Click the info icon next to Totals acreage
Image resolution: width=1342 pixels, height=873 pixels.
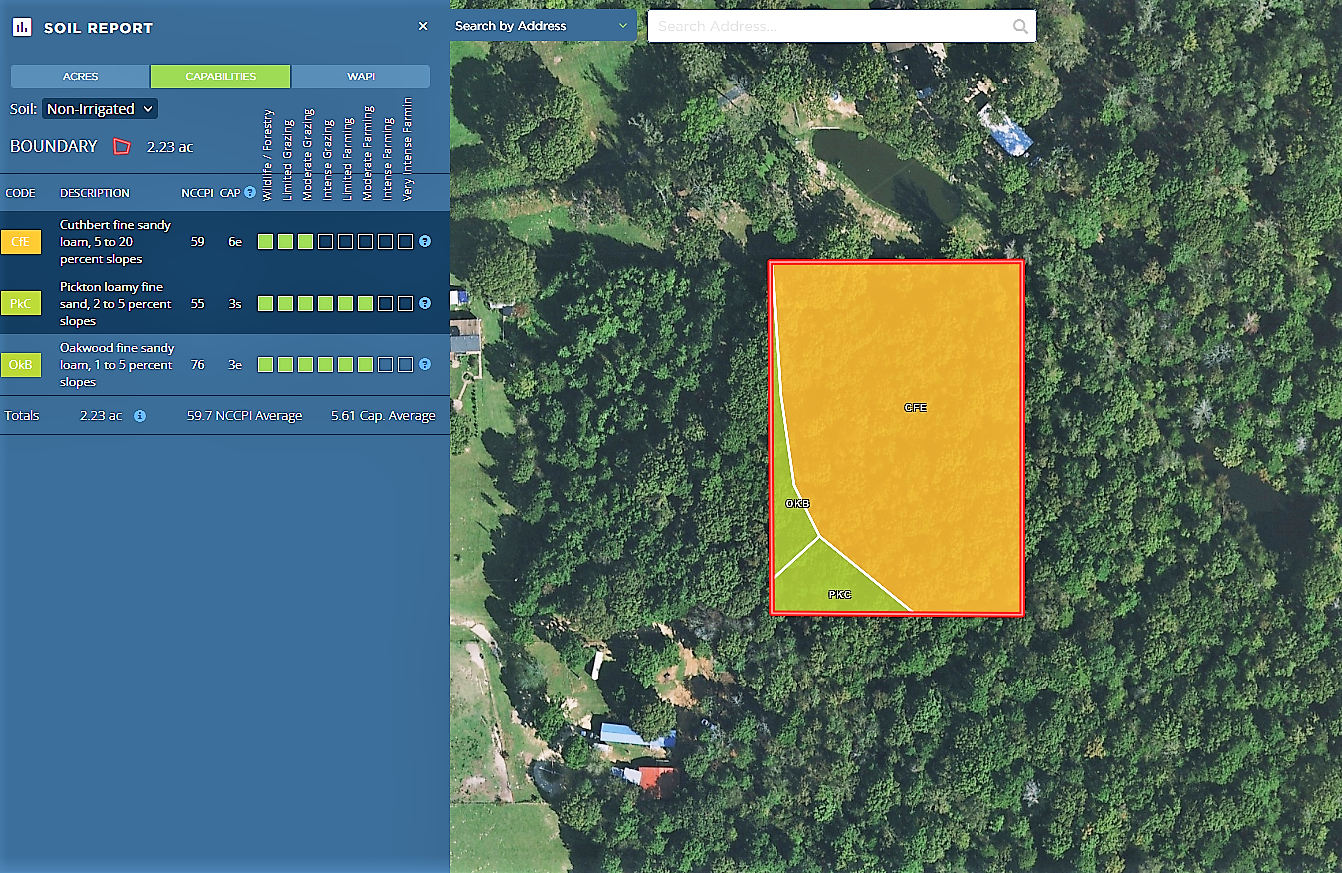point(140,416)
